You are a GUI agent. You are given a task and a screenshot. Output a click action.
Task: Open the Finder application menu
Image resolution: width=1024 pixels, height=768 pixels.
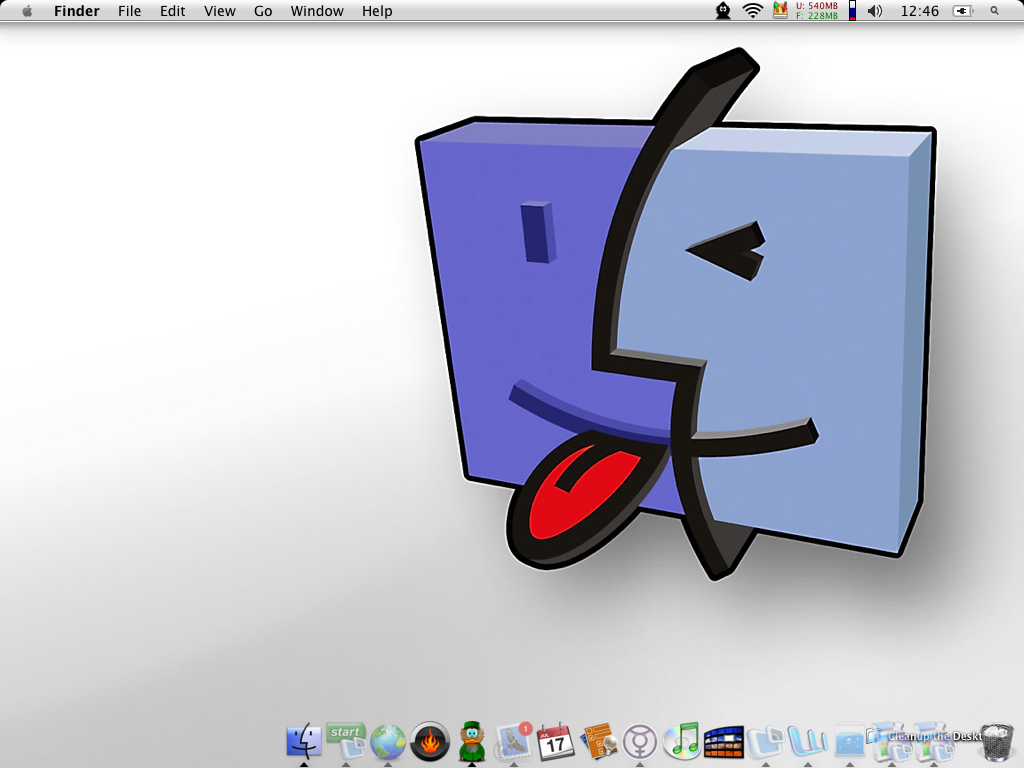pos(77,11)
